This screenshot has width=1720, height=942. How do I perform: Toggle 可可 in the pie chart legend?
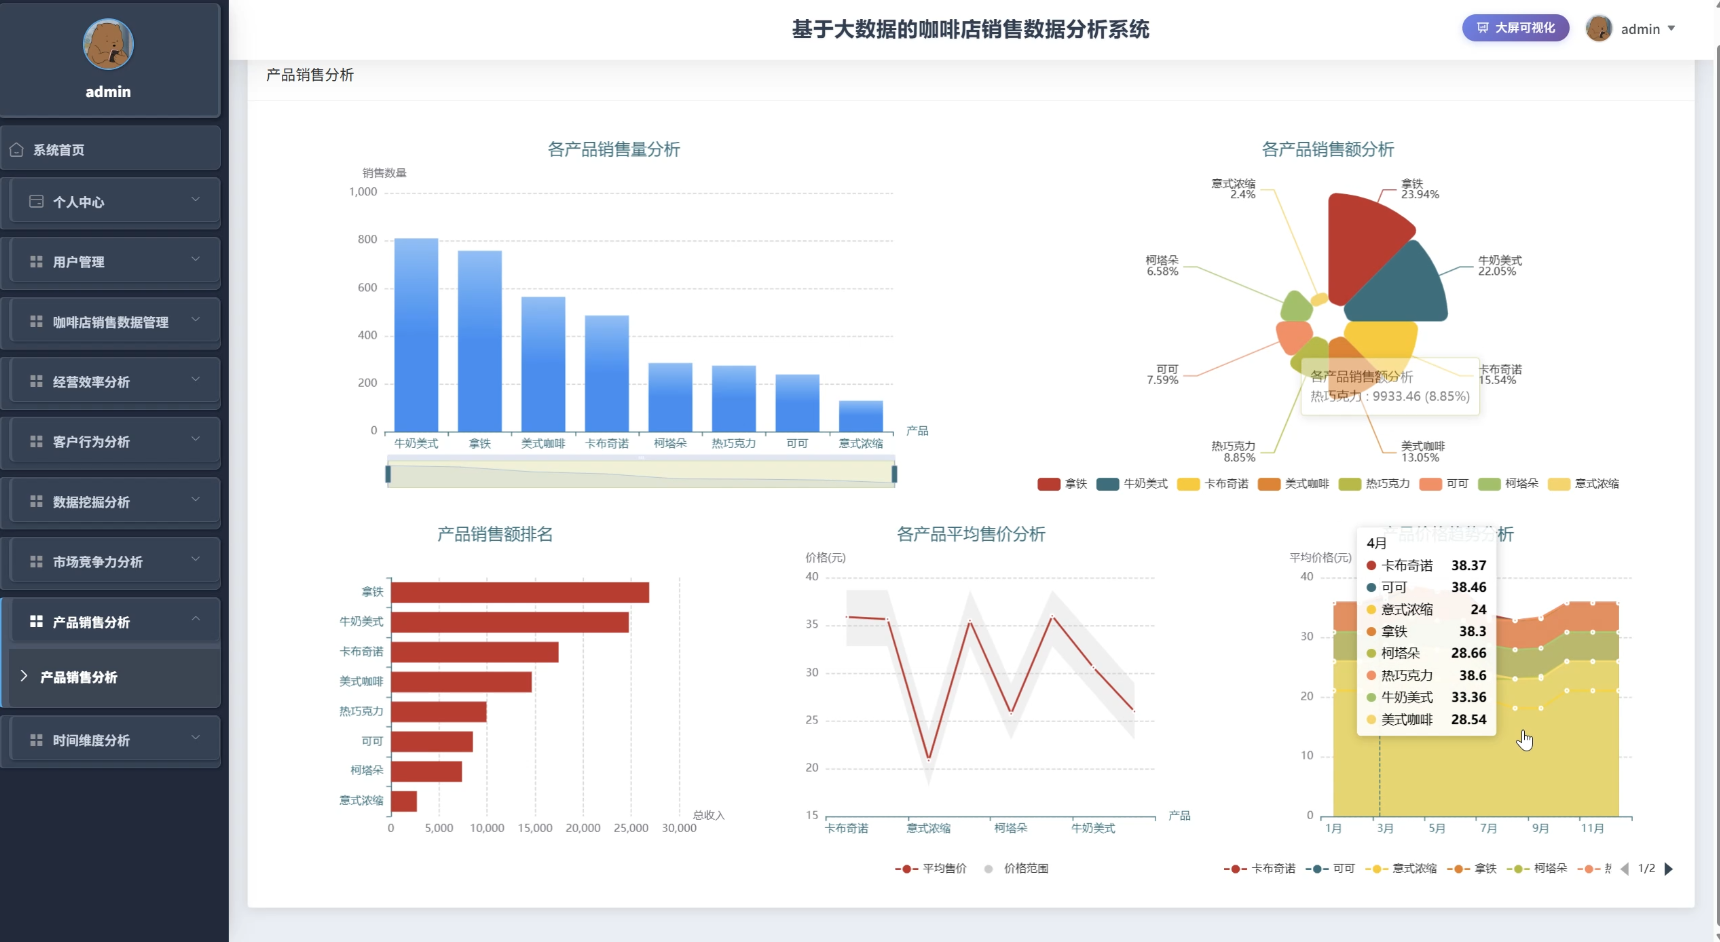pos(1444,484)
